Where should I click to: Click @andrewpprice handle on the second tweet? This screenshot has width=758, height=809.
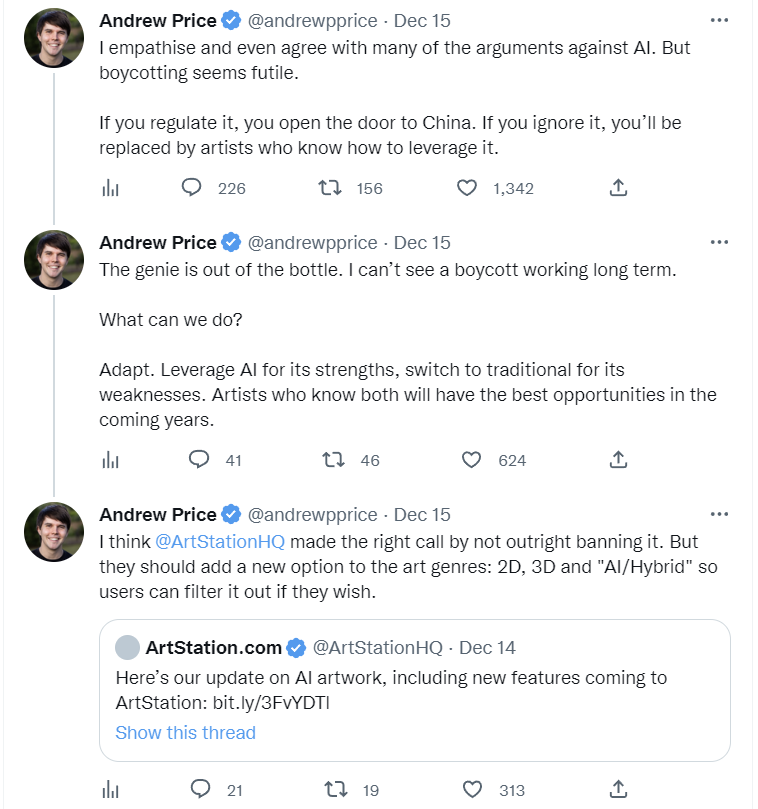(312, 242)
